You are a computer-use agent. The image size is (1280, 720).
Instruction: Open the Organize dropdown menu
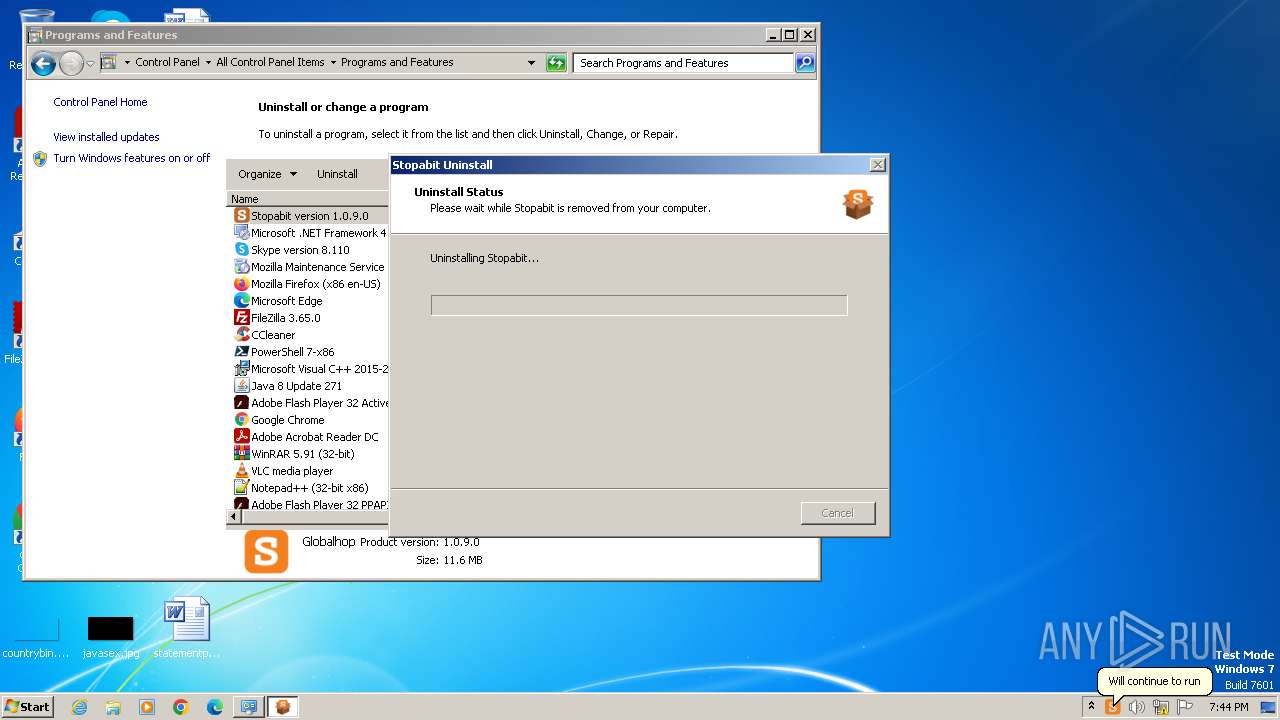[267, 174]
